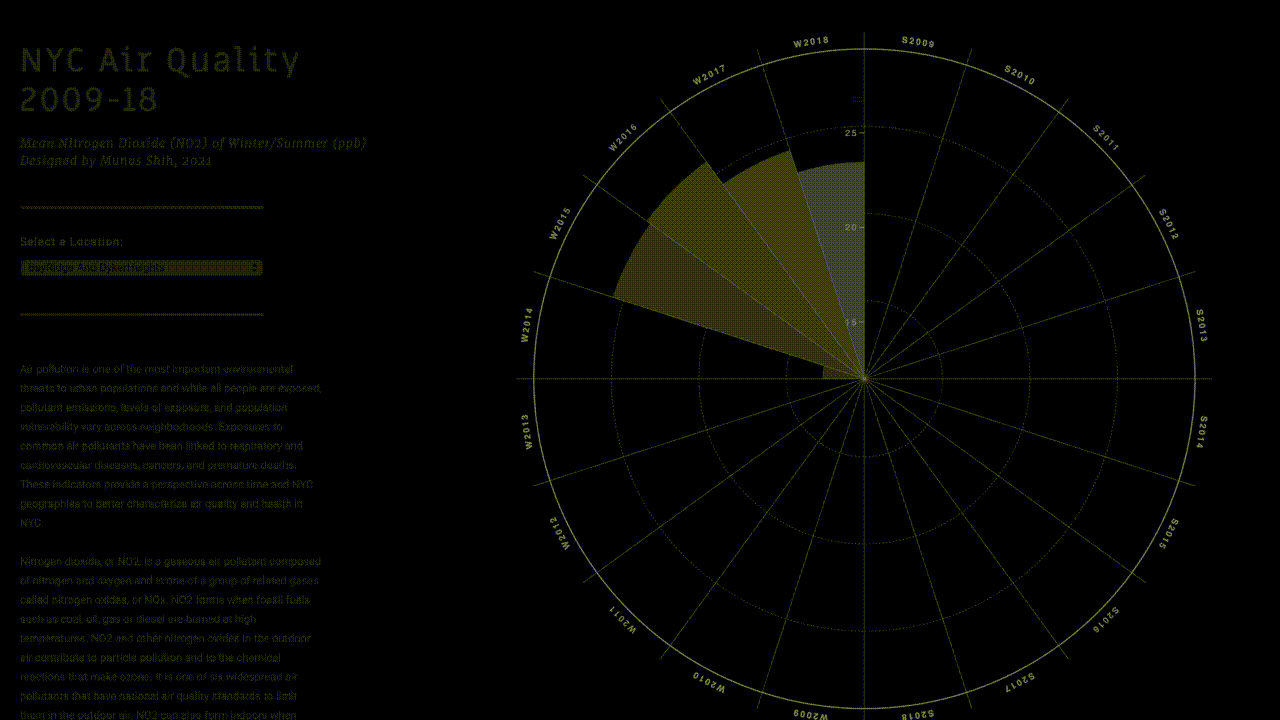Click the NYC Air Quality 2009-18 title
Image resolution: width=1280 pixels, height=720 pixels.
[159, 80]
